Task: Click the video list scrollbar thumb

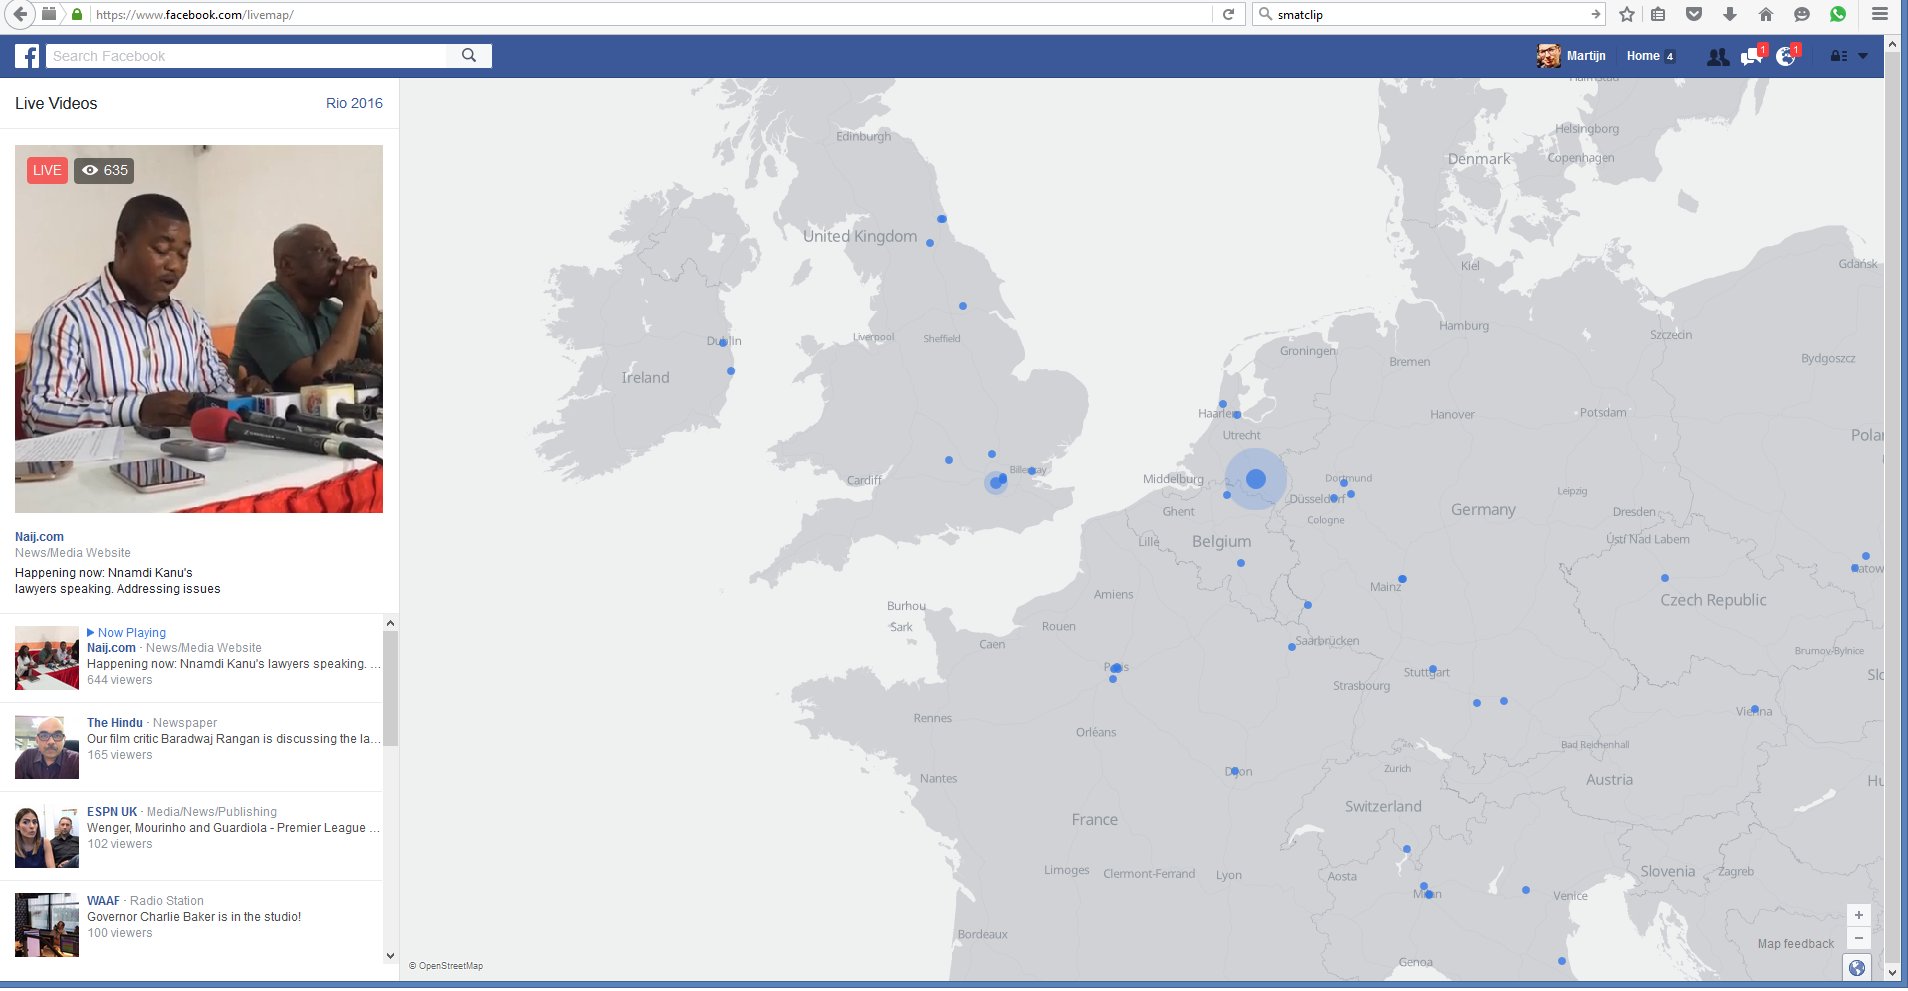Action: 390,688
